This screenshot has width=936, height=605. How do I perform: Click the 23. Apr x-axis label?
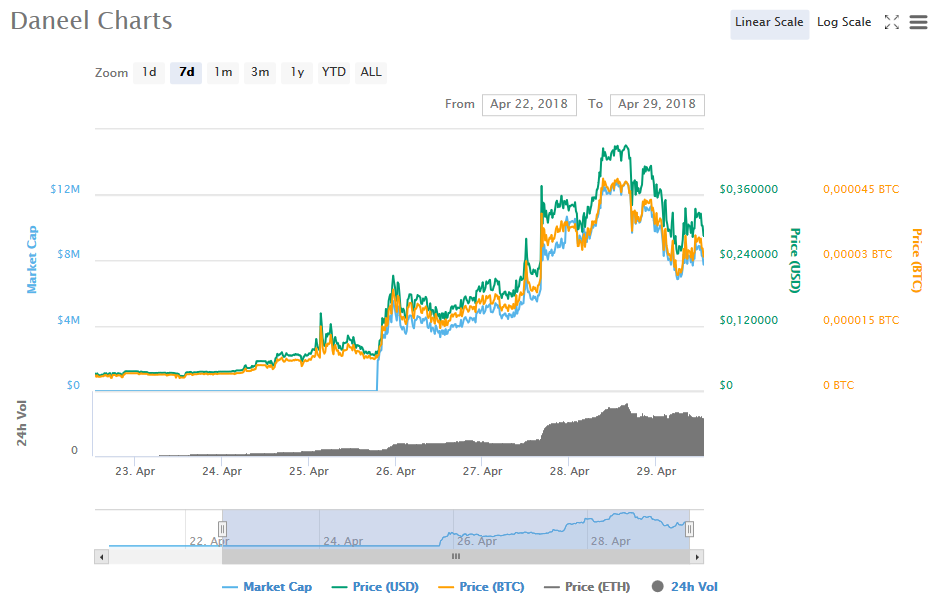[x=135, y=471]
